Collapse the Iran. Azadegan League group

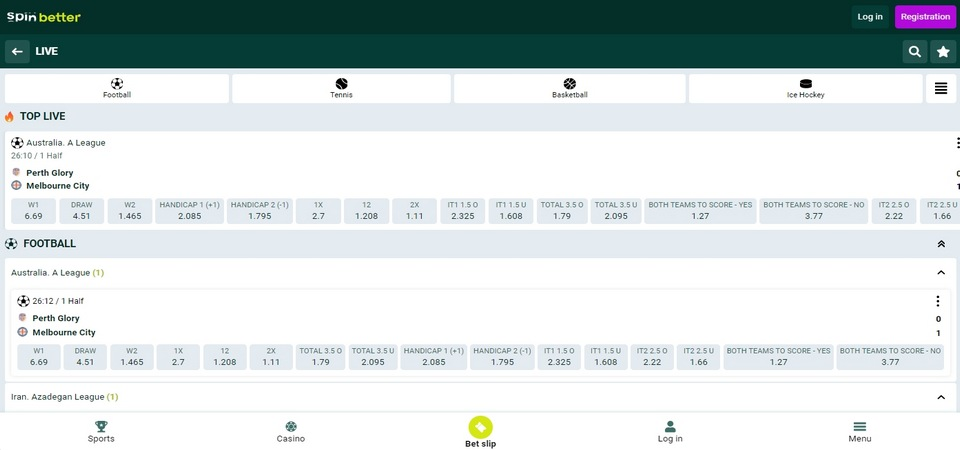click(940, 397)
